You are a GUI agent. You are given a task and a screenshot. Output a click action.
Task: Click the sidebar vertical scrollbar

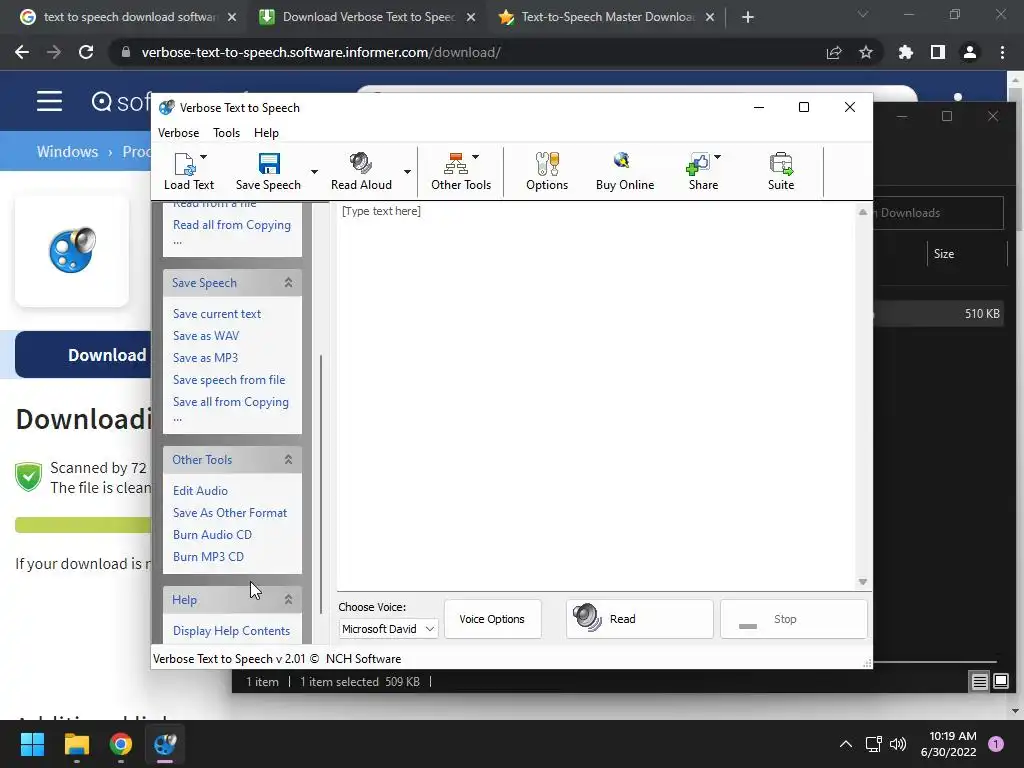click(x=321, y=483)
